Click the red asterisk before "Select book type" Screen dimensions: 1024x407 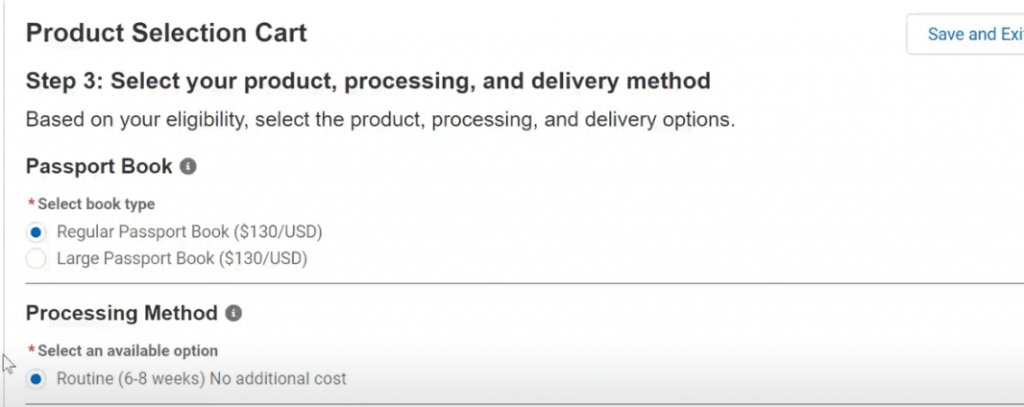click(31, 204)
